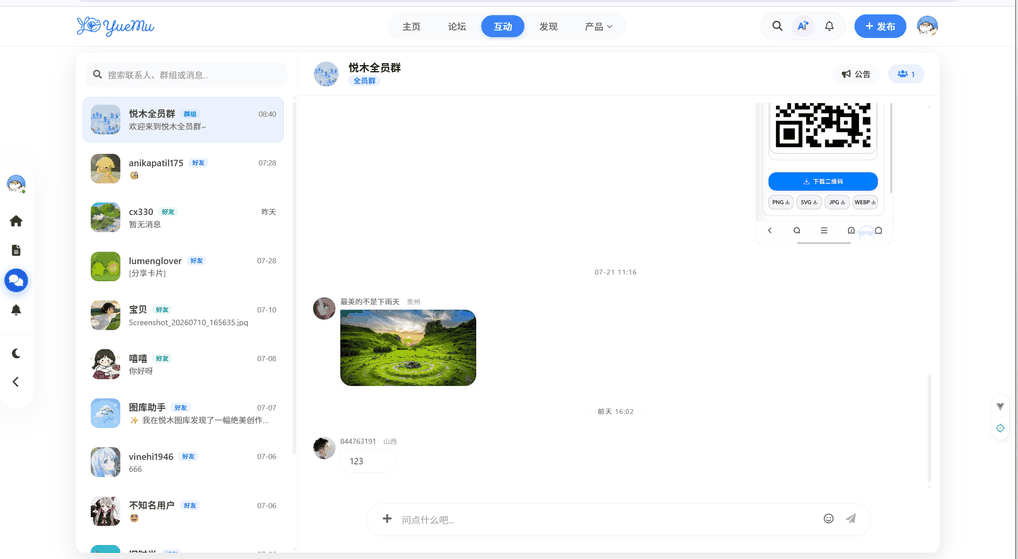Image resolution: width=1018 pixels, height=559 pixels.
Task: Open chat with lumenglover
Action: point(183,266)
